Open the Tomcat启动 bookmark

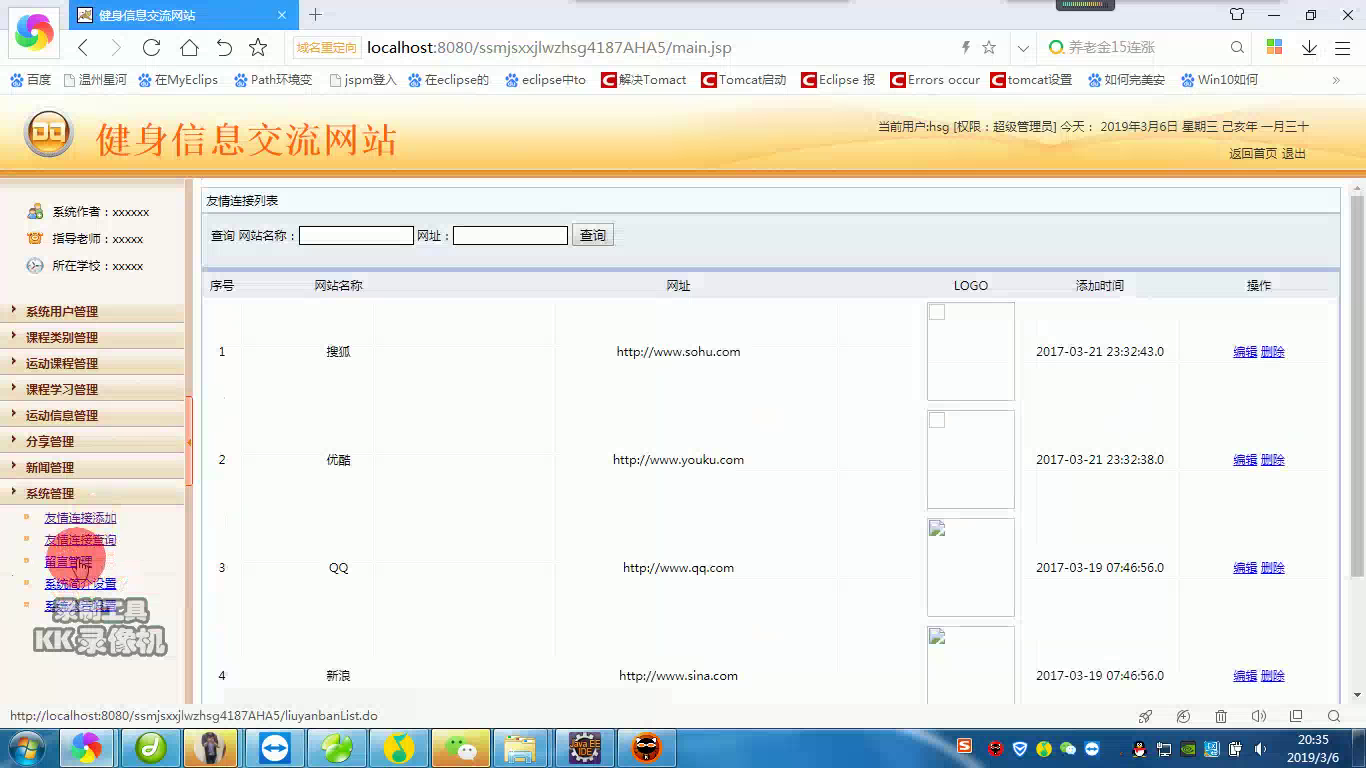coord(743,80)
